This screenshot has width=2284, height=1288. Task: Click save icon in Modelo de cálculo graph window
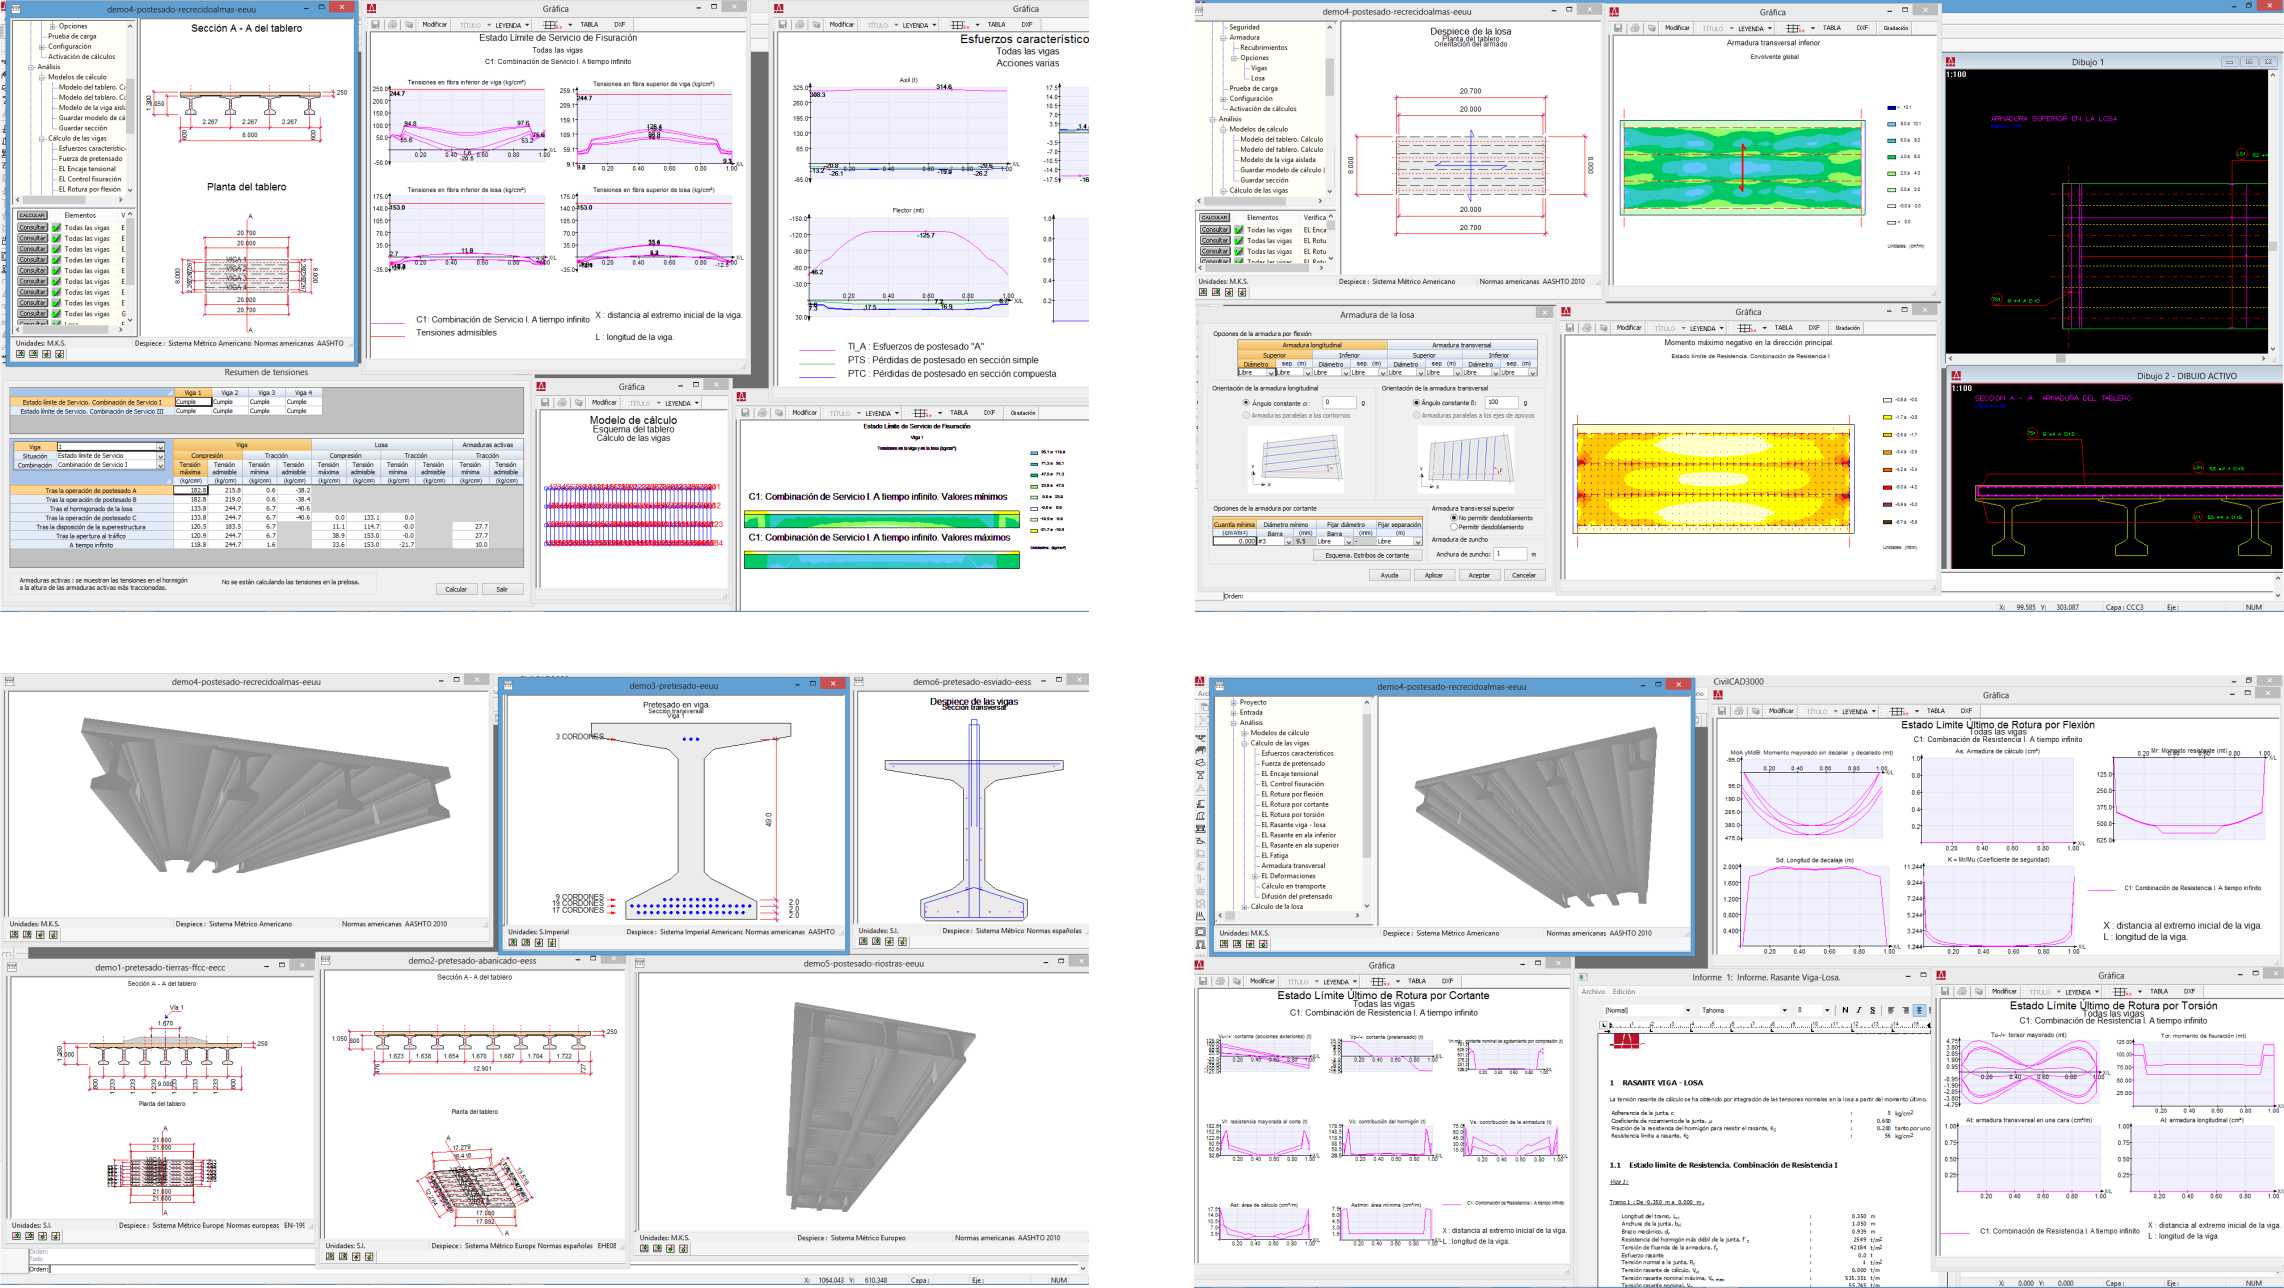546,403
